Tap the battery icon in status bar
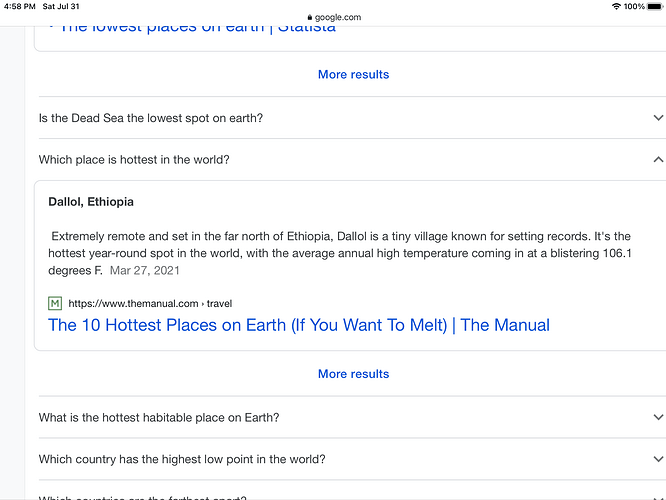Viewport: 666px width, 500px height. (655, 6)
